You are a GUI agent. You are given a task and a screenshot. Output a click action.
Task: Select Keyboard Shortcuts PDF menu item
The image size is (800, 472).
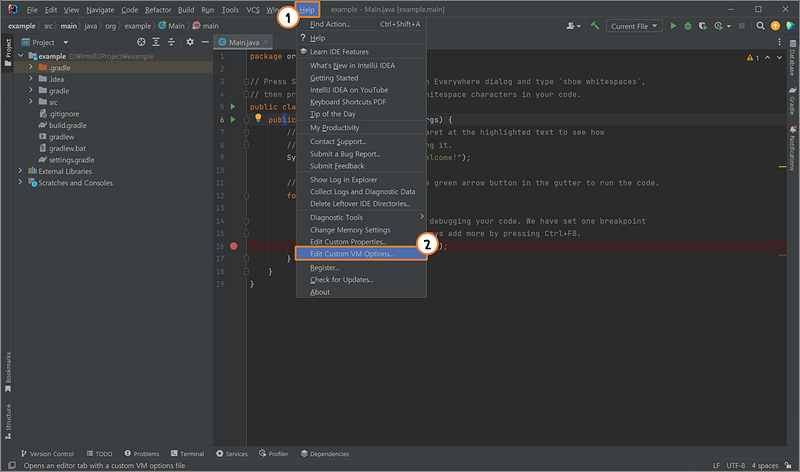coord(361,102)
